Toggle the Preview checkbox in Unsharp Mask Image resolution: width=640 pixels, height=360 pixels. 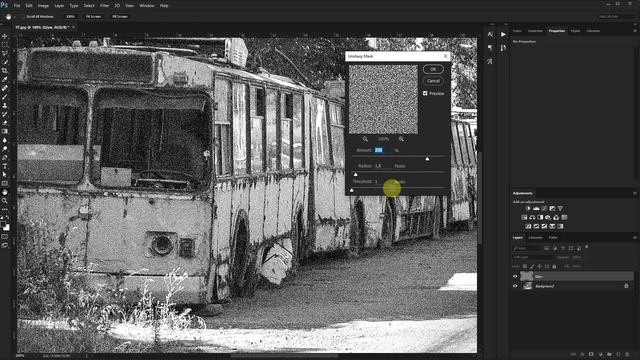pos(425,93)
